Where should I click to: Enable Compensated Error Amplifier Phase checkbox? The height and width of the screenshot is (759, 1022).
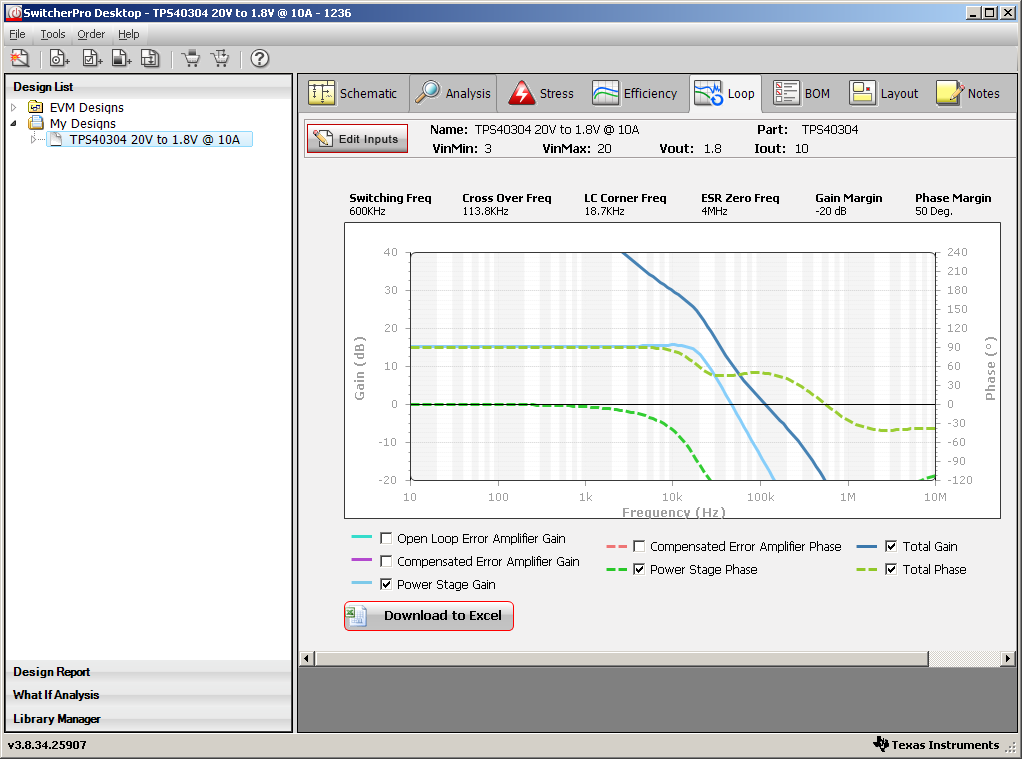pyautogui.click(x=639, y=546)
